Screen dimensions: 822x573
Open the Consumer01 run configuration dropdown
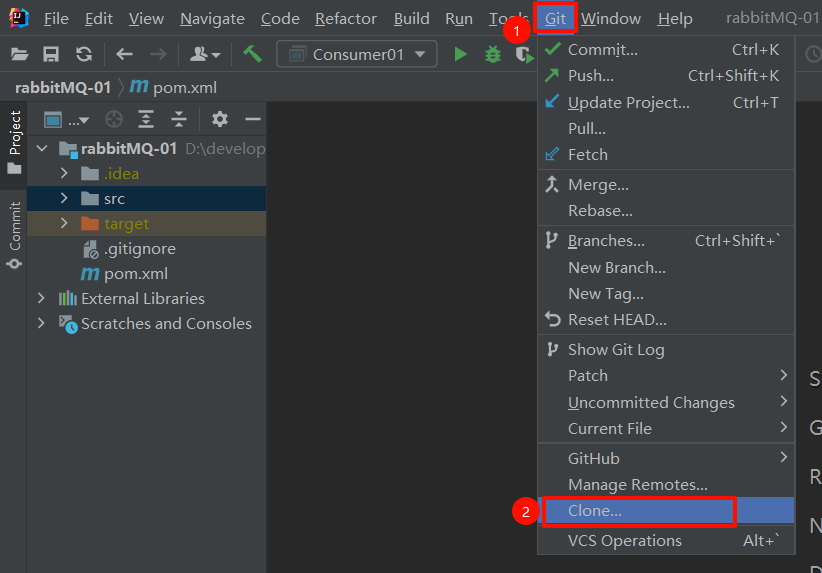tap(357, 54)
